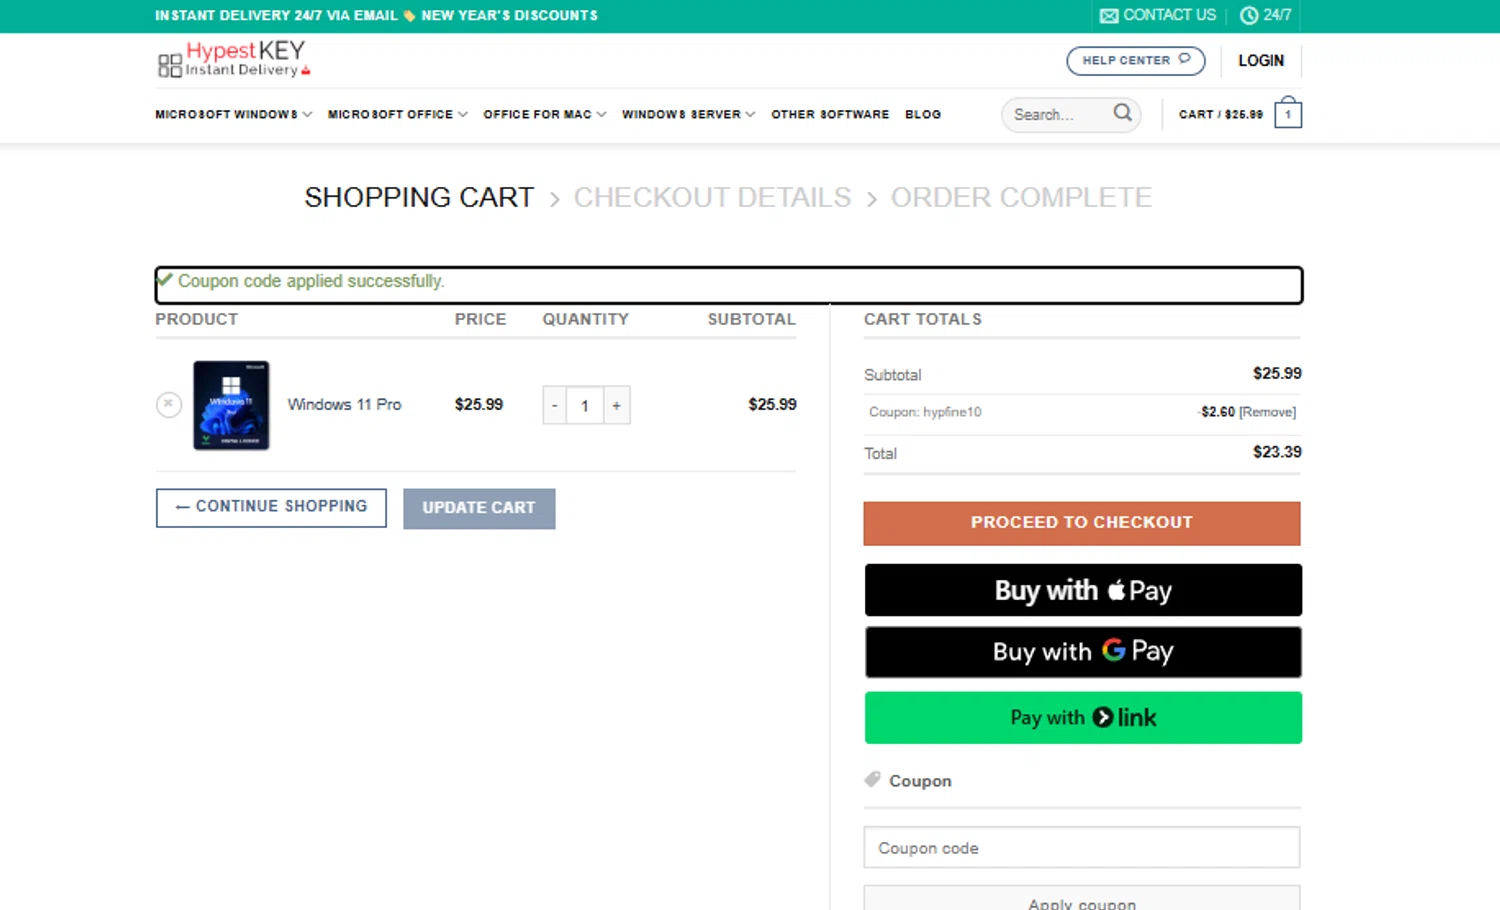Image resolution: width=1500 pixels, height=910 pixels.
Task: Expand Microsoft Windows menu
Action: tap(233, 114)
